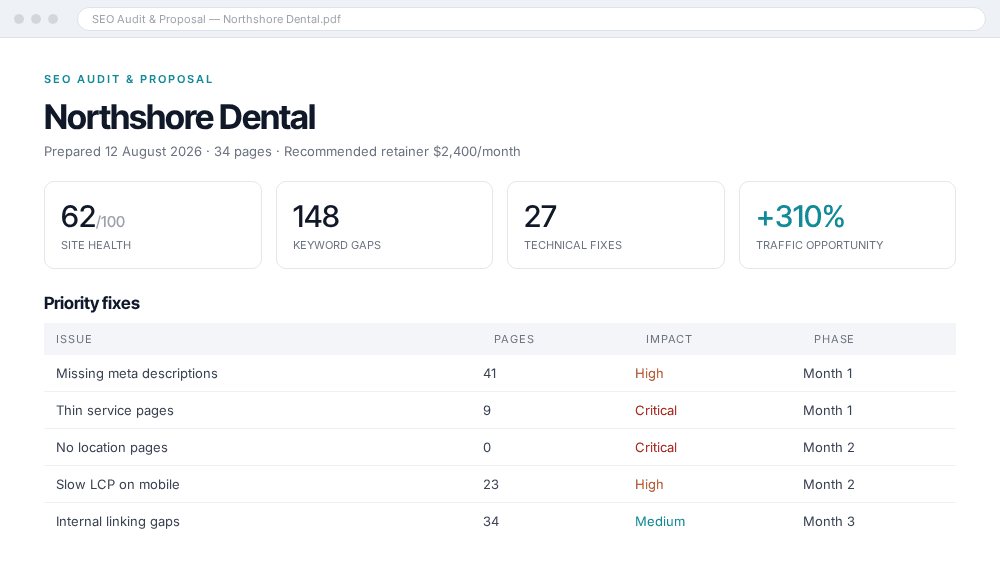Click the middle gray window control dot
This screenshot has height=562, width=1000.
click(x=36, y=19)
